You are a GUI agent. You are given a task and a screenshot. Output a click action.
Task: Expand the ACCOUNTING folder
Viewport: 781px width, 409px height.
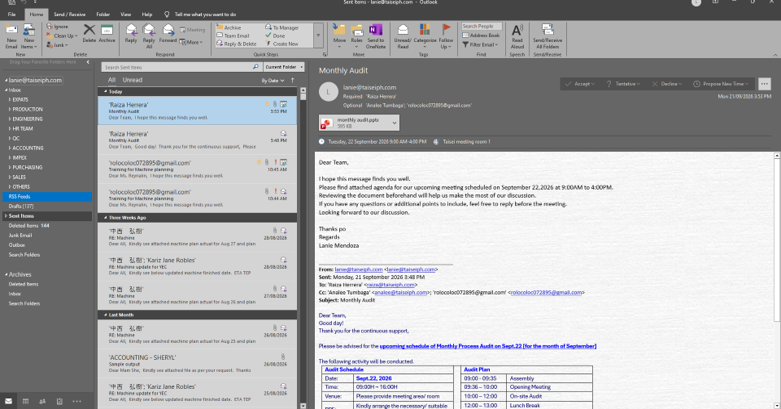[x=9, y=148]
